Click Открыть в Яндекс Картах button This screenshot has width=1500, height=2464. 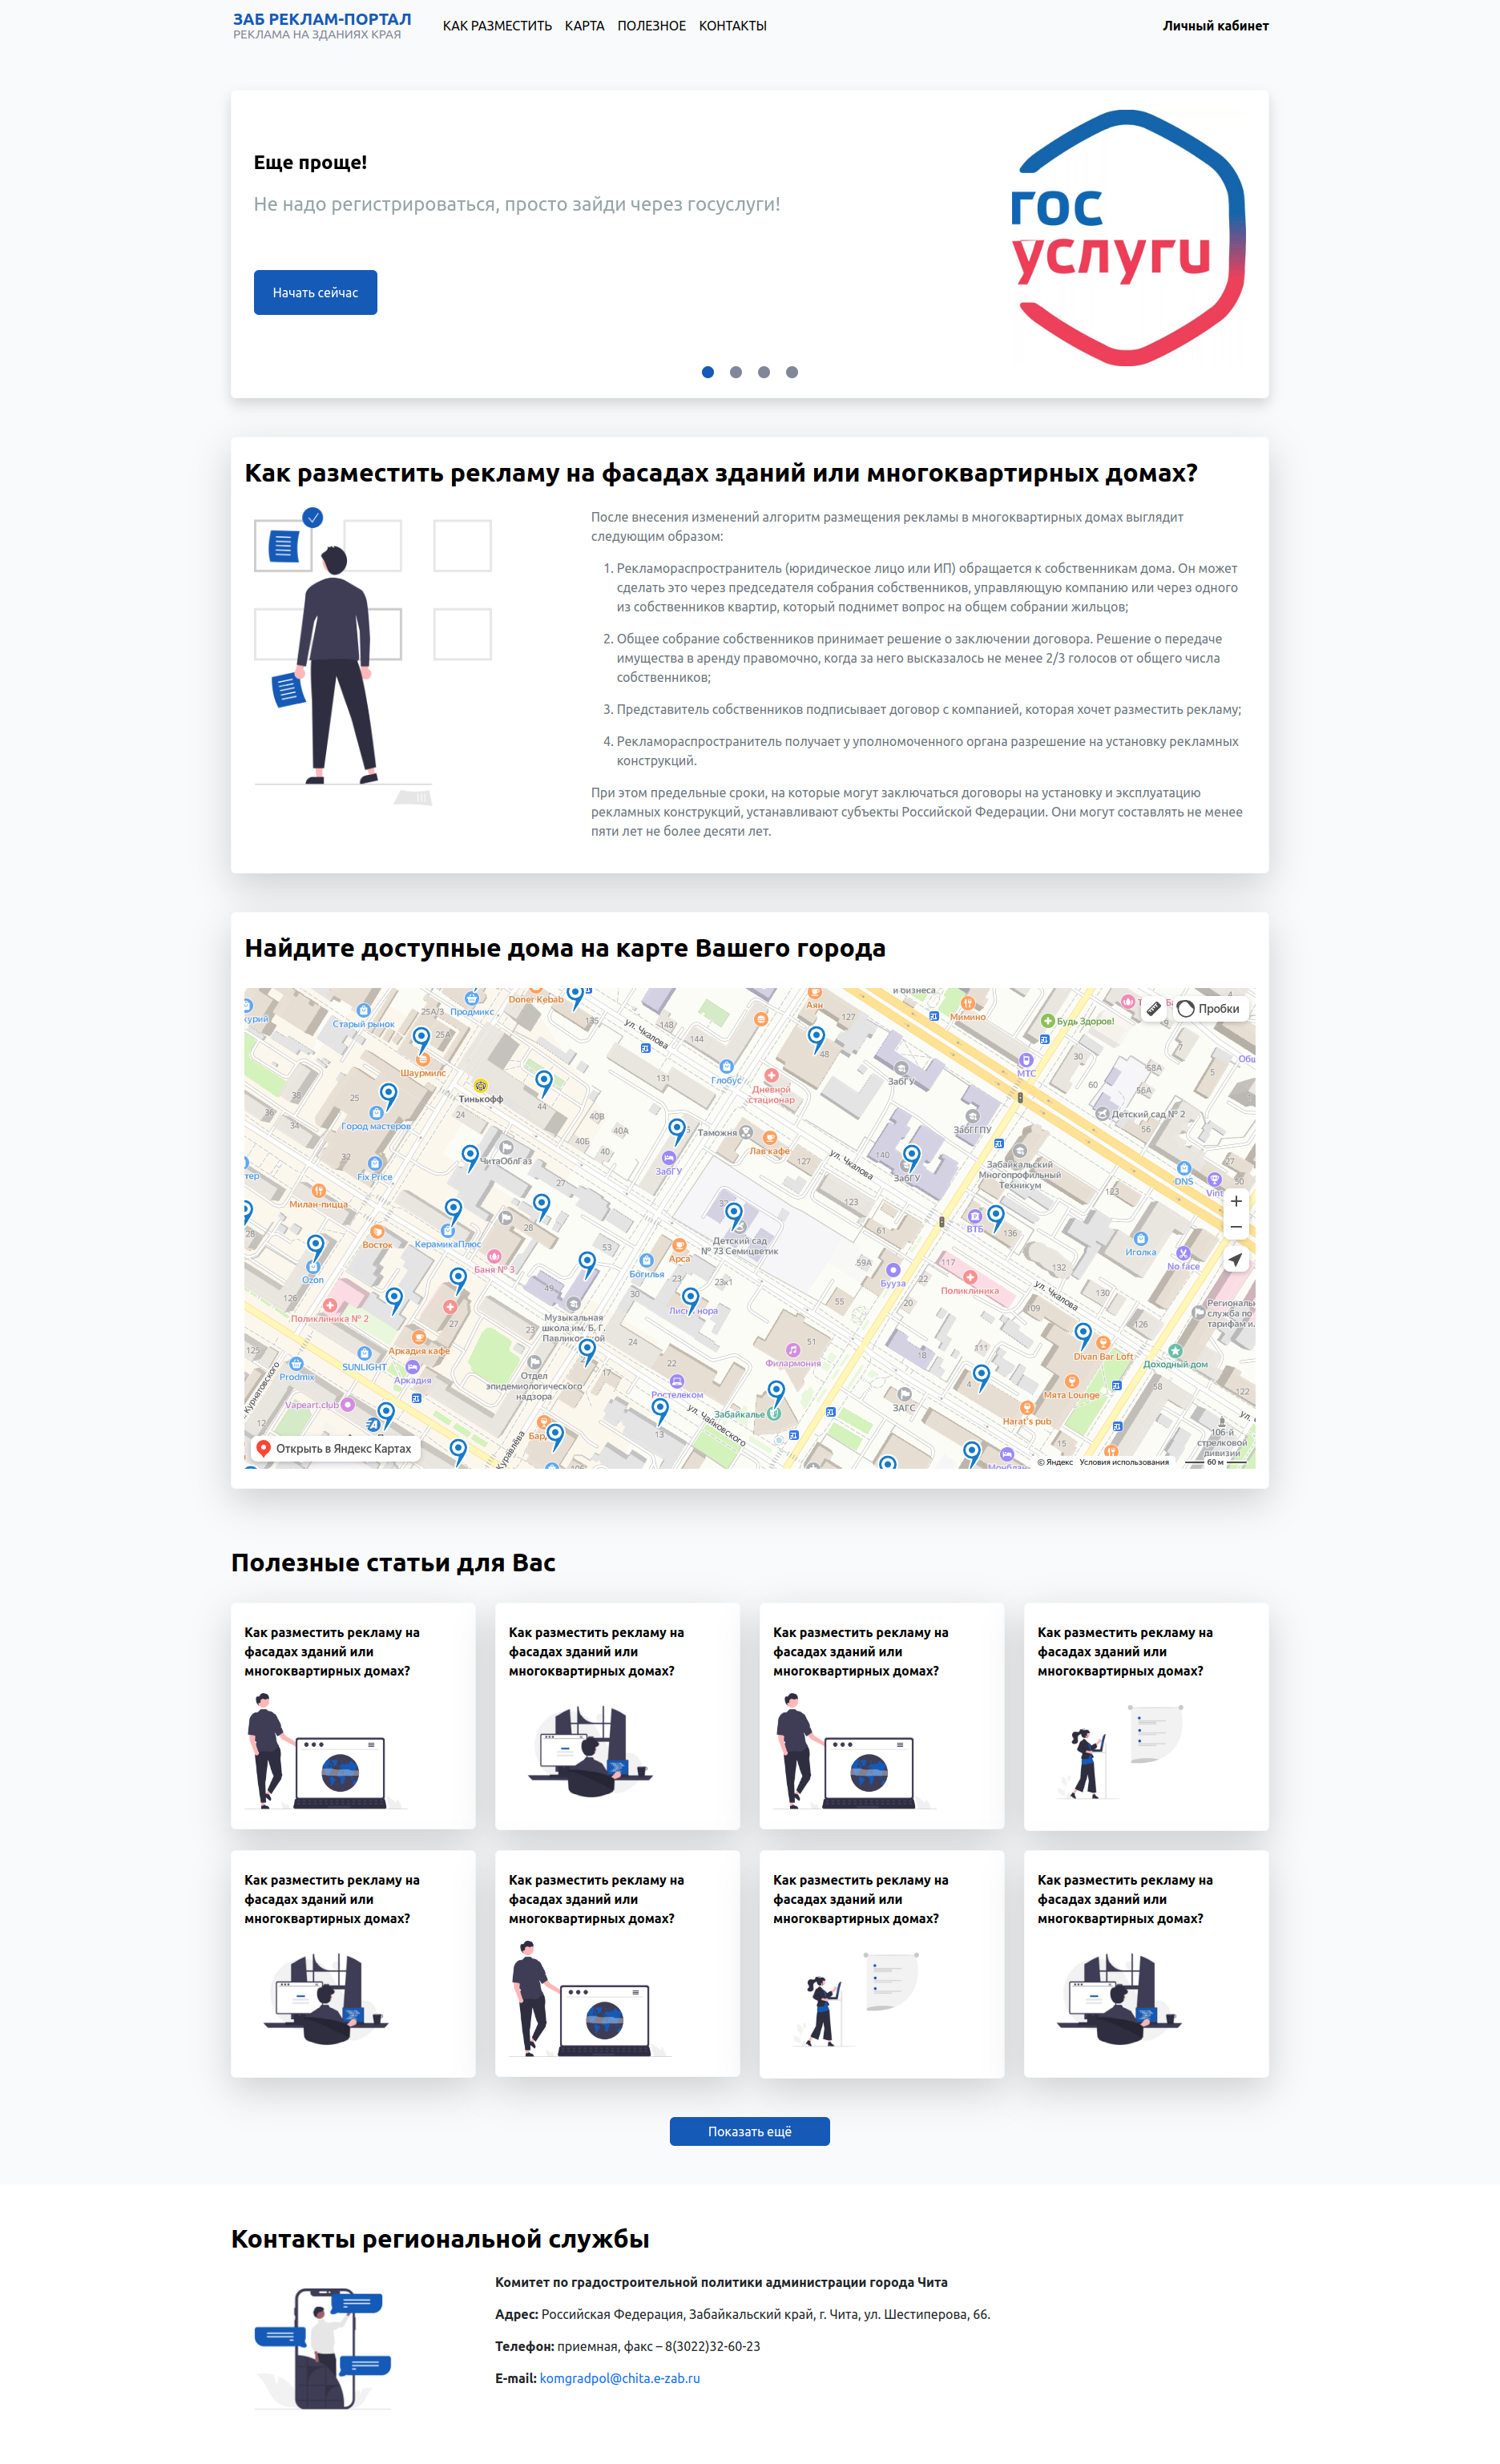[334, 1448]
